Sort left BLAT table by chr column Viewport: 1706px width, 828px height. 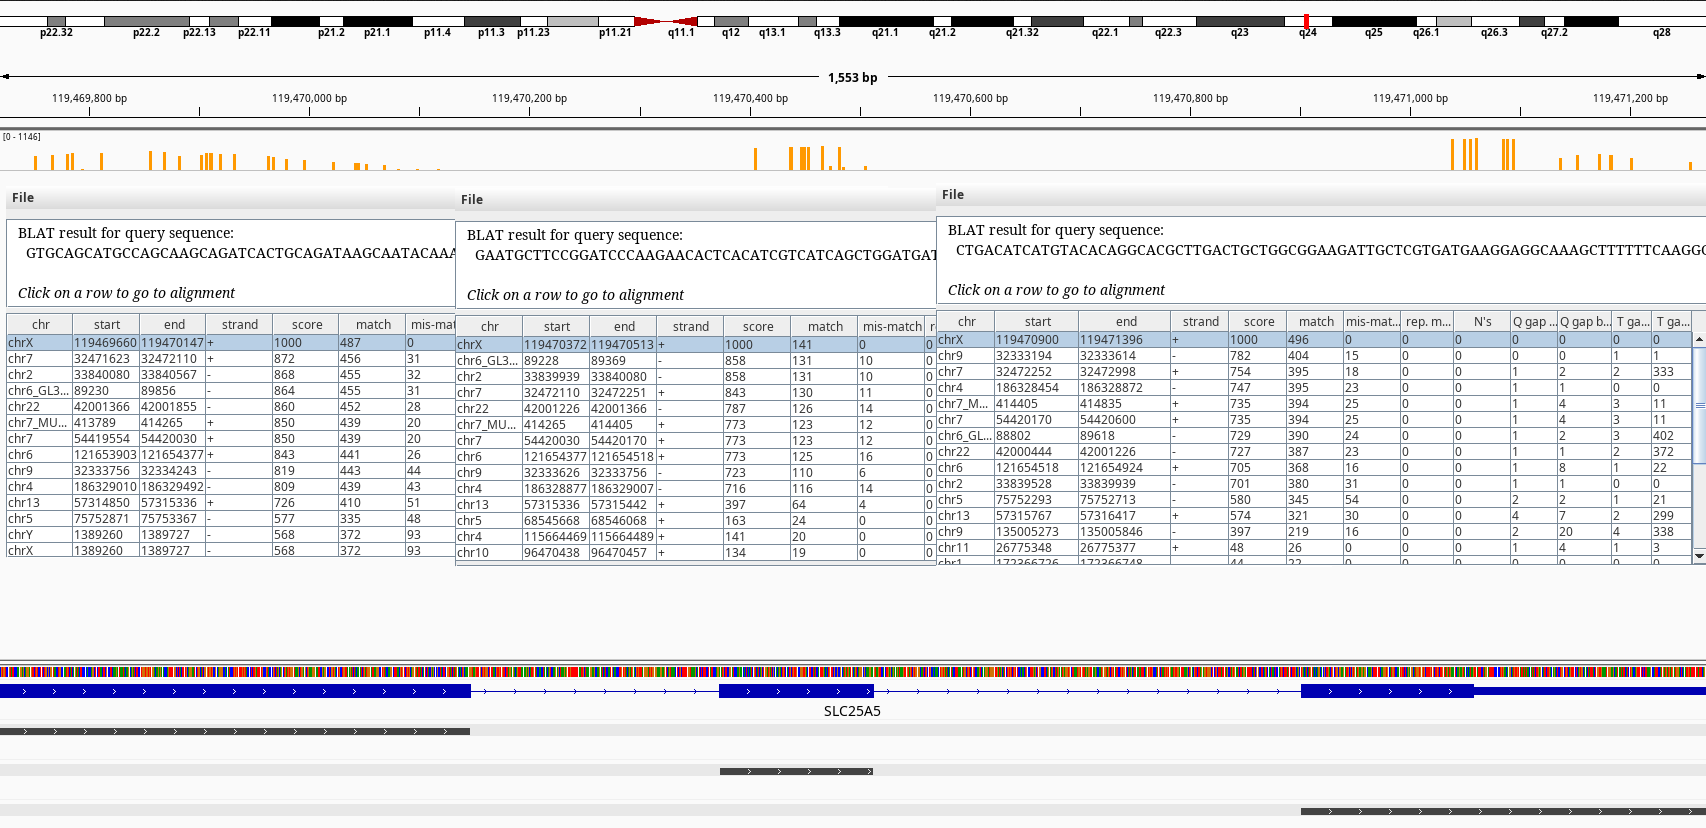click(x=40, y=324)
